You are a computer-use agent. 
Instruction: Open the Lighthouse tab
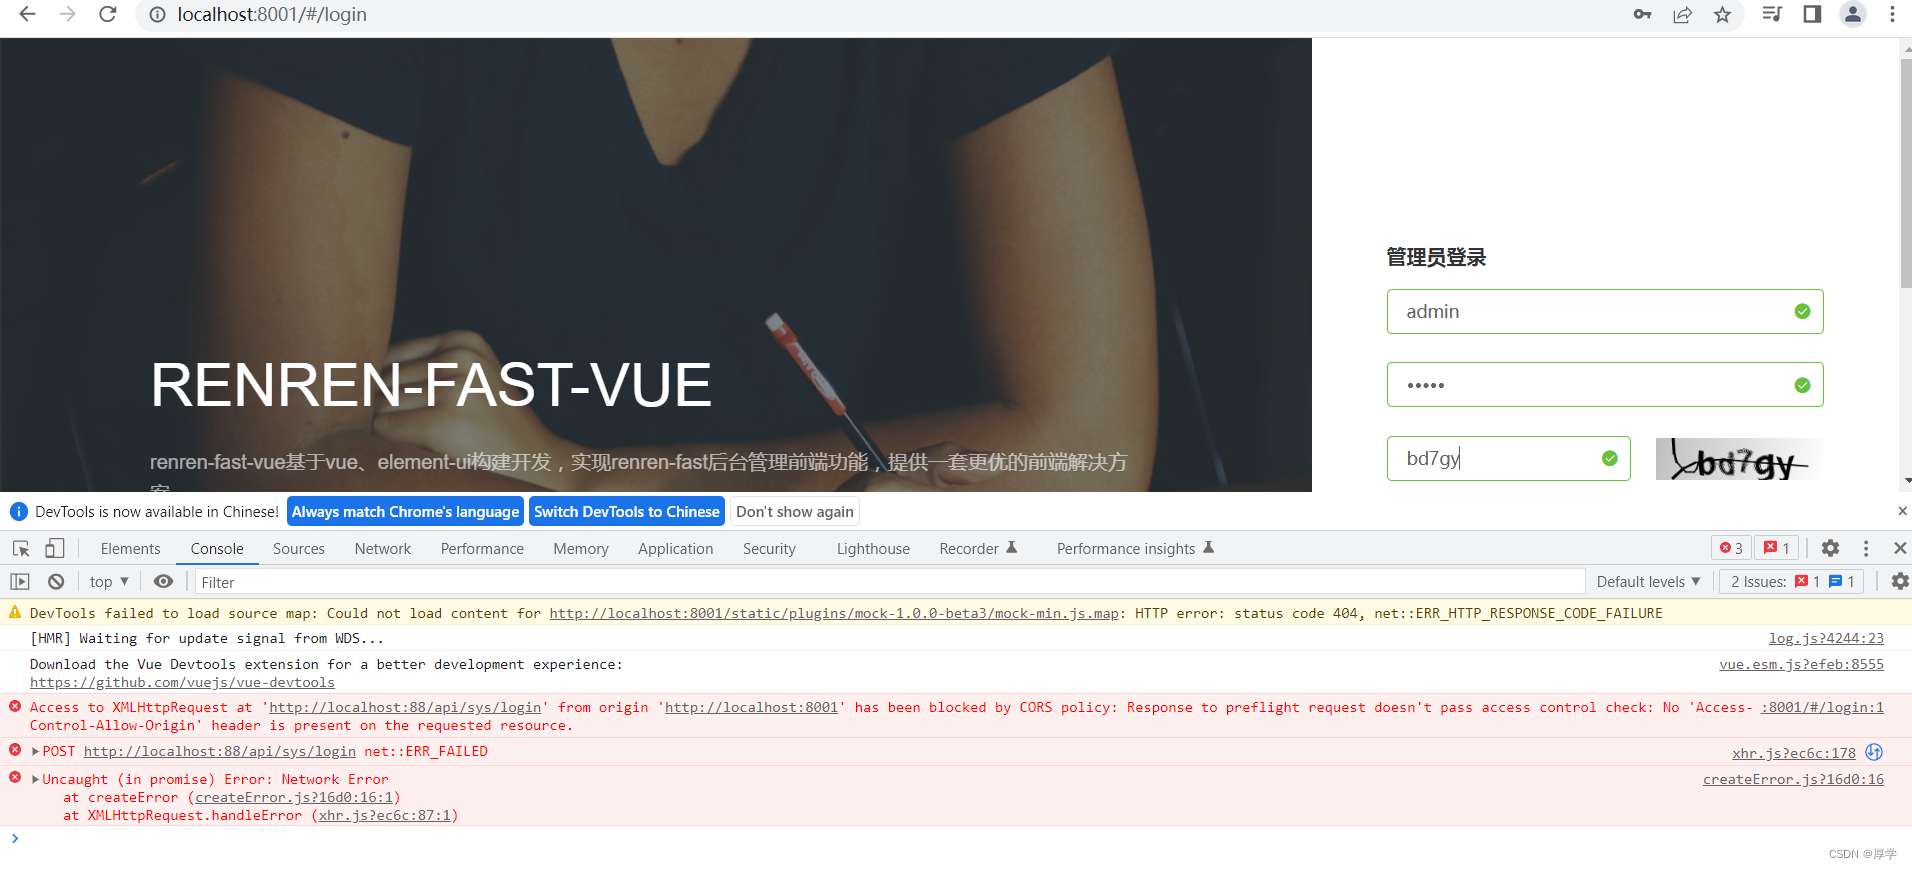click(873, 548)
